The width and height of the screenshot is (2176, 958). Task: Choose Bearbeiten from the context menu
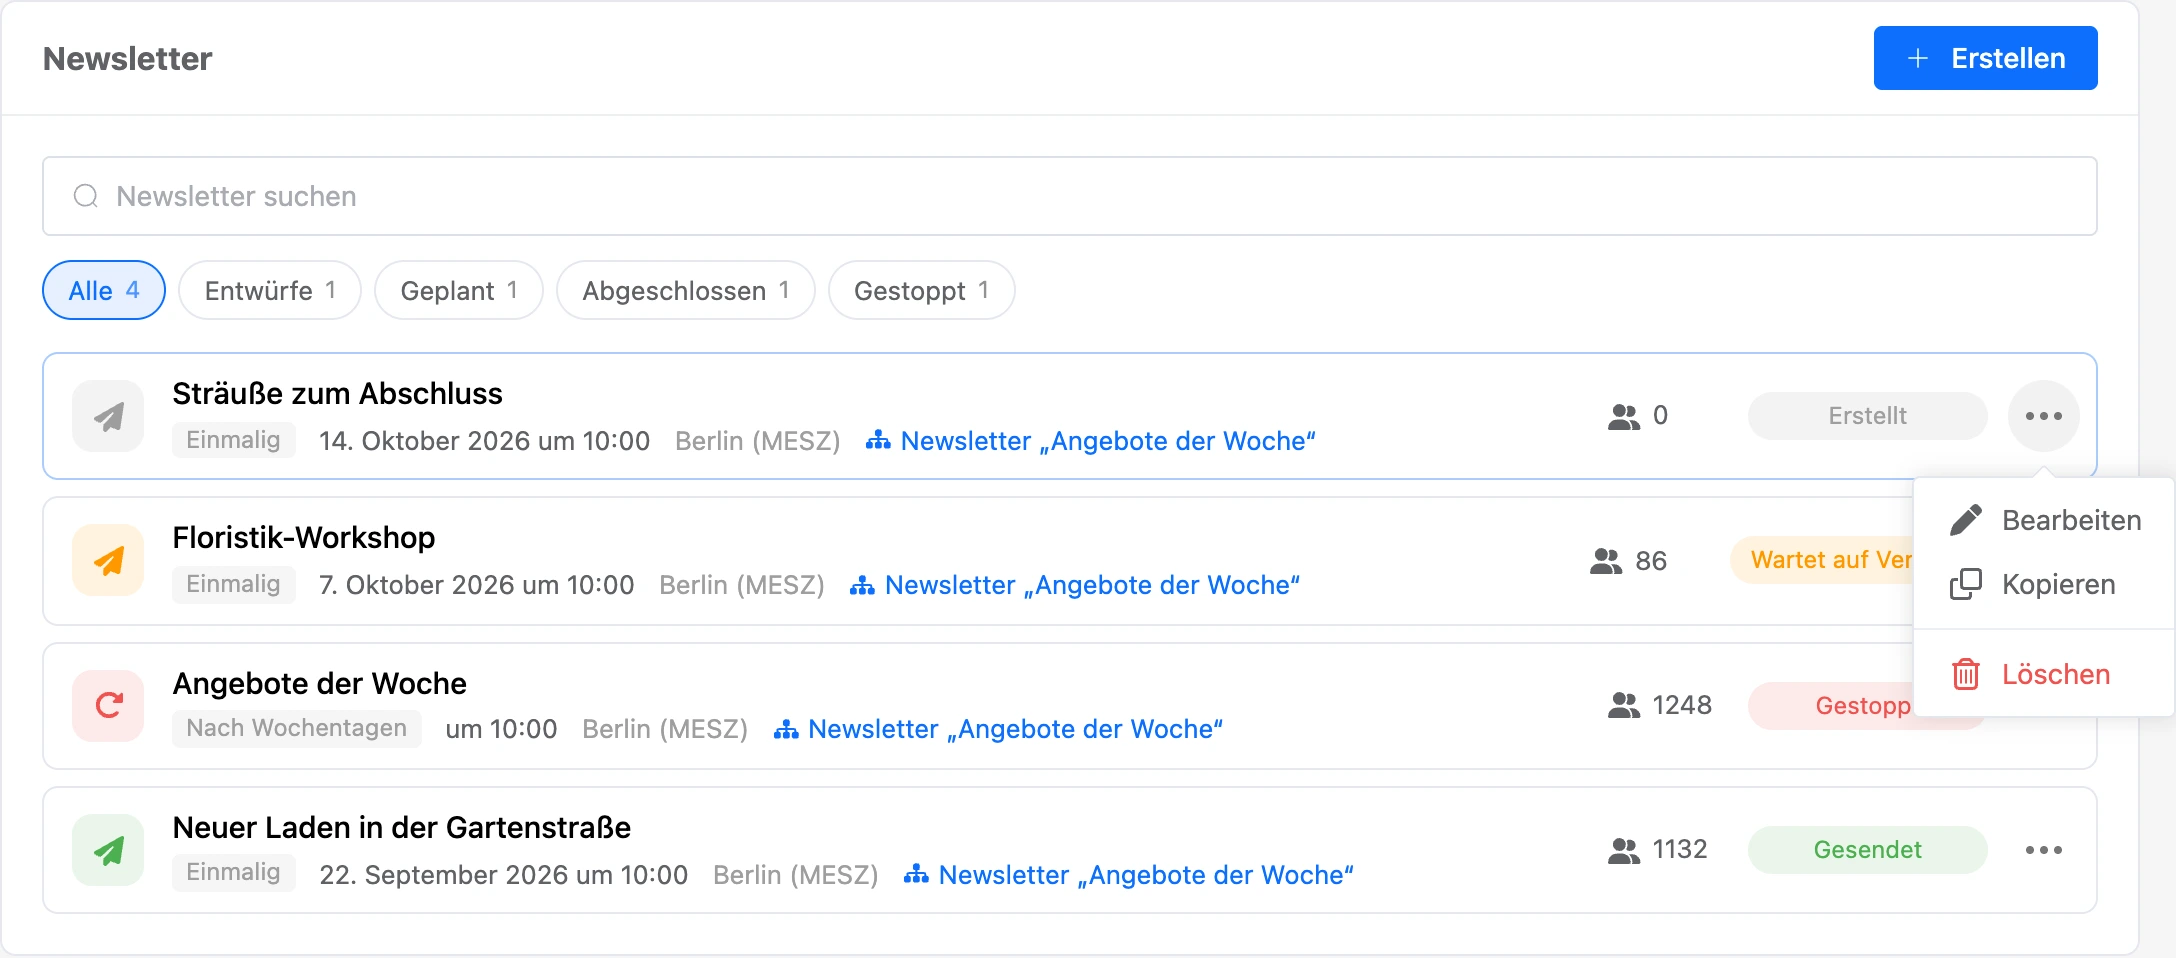pyautogui.click(x=2044, y=520)
